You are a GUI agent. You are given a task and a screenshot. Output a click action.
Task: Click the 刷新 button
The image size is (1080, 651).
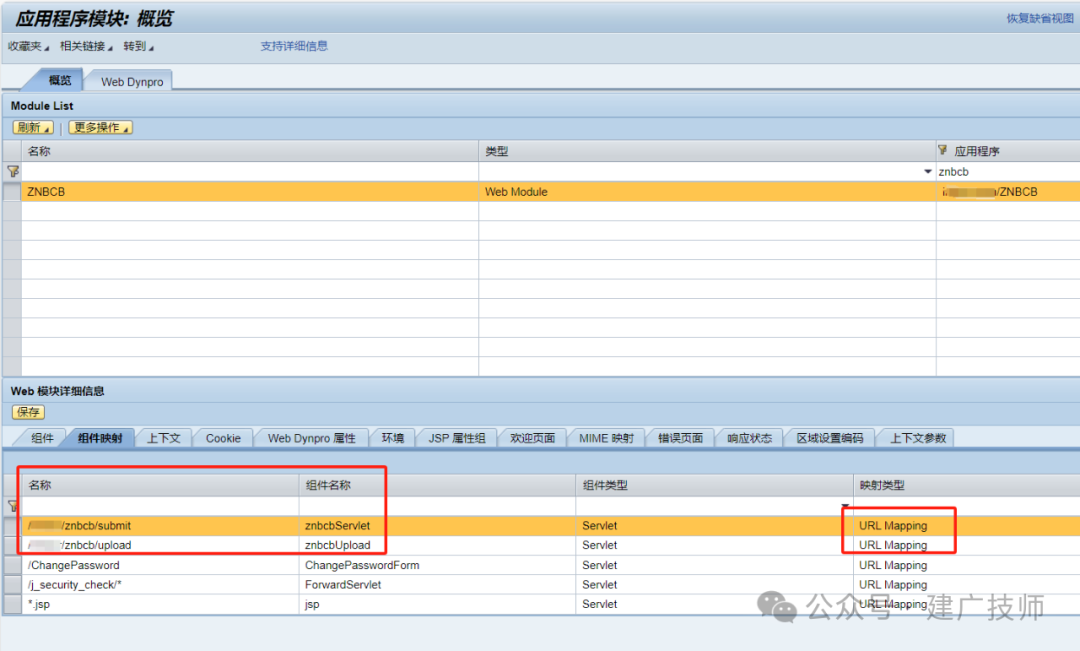tap(33, 127)
